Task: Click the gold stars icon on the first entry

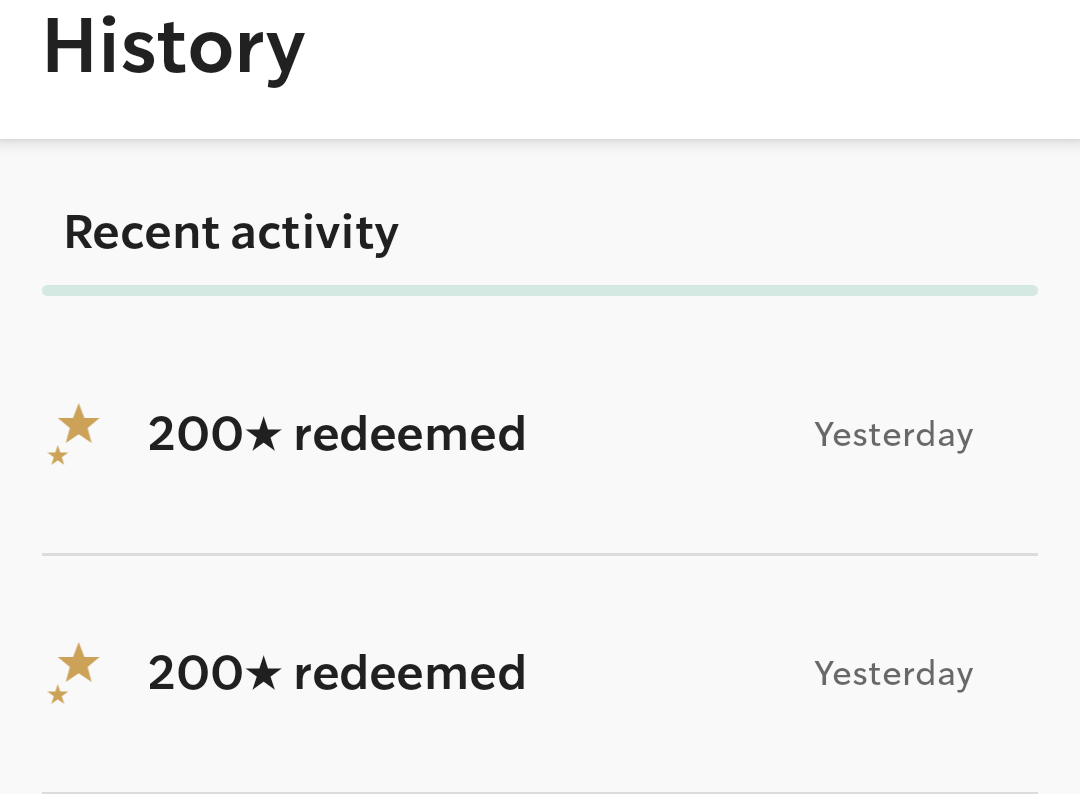Action: pos(73,435)
